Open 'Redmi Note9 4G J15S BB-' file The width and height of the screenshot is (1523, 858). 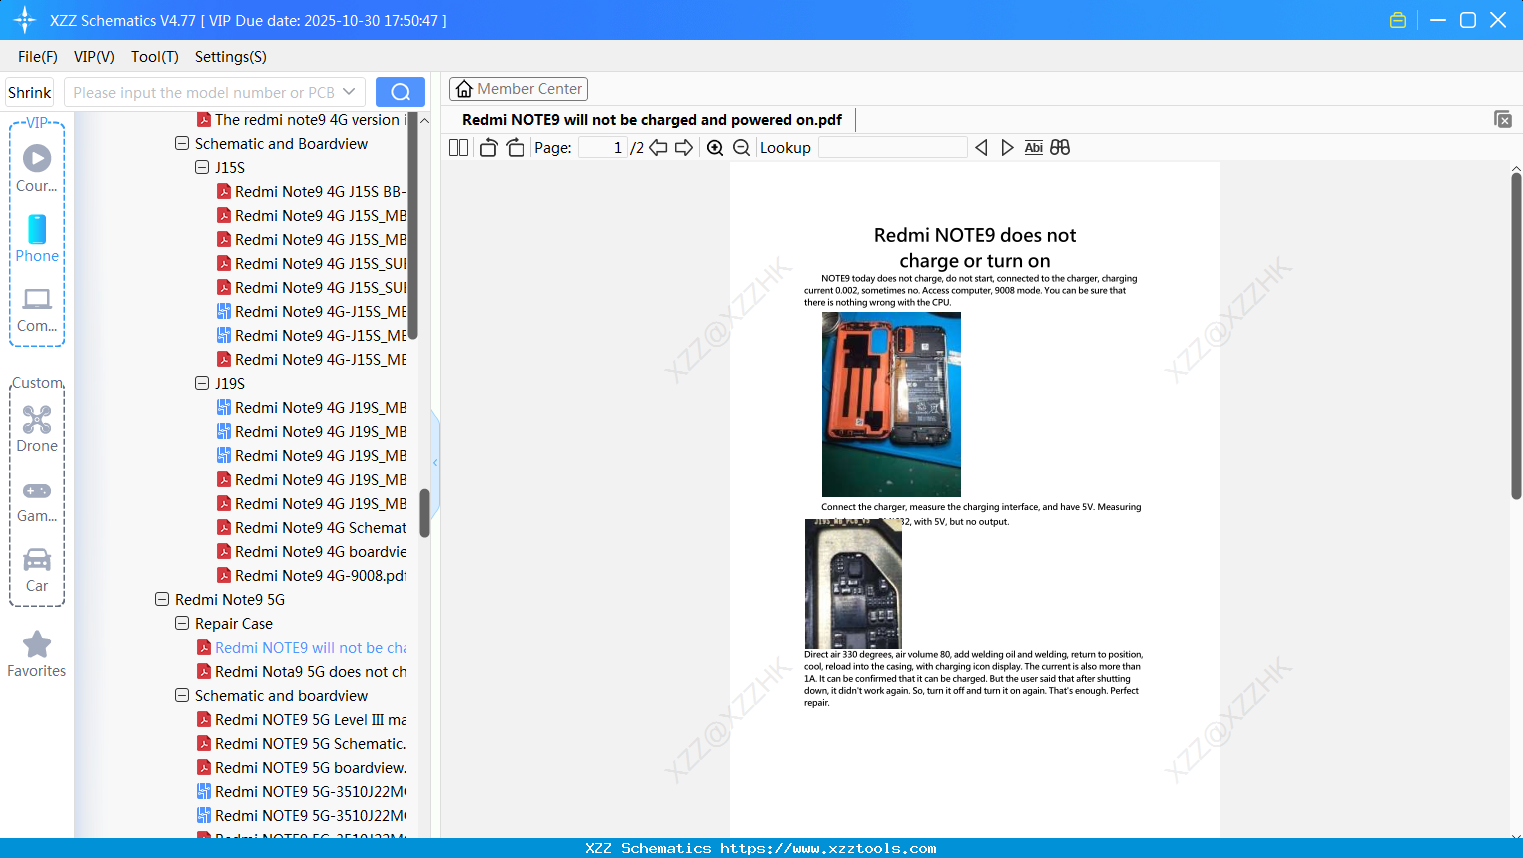pyautogui.click(x=311, y=192)
